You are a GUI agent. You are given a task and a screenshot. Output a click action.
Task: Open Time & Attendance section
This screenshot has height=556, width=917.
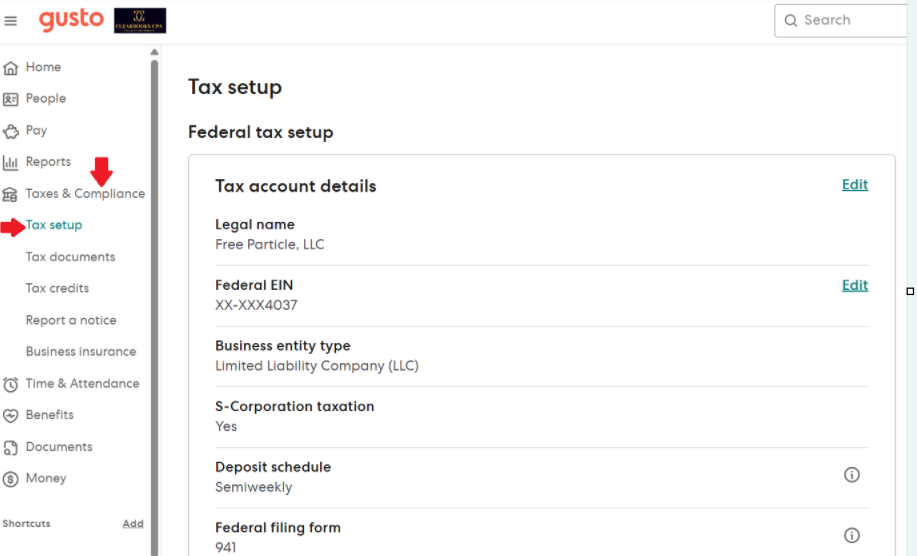point(82,383)
